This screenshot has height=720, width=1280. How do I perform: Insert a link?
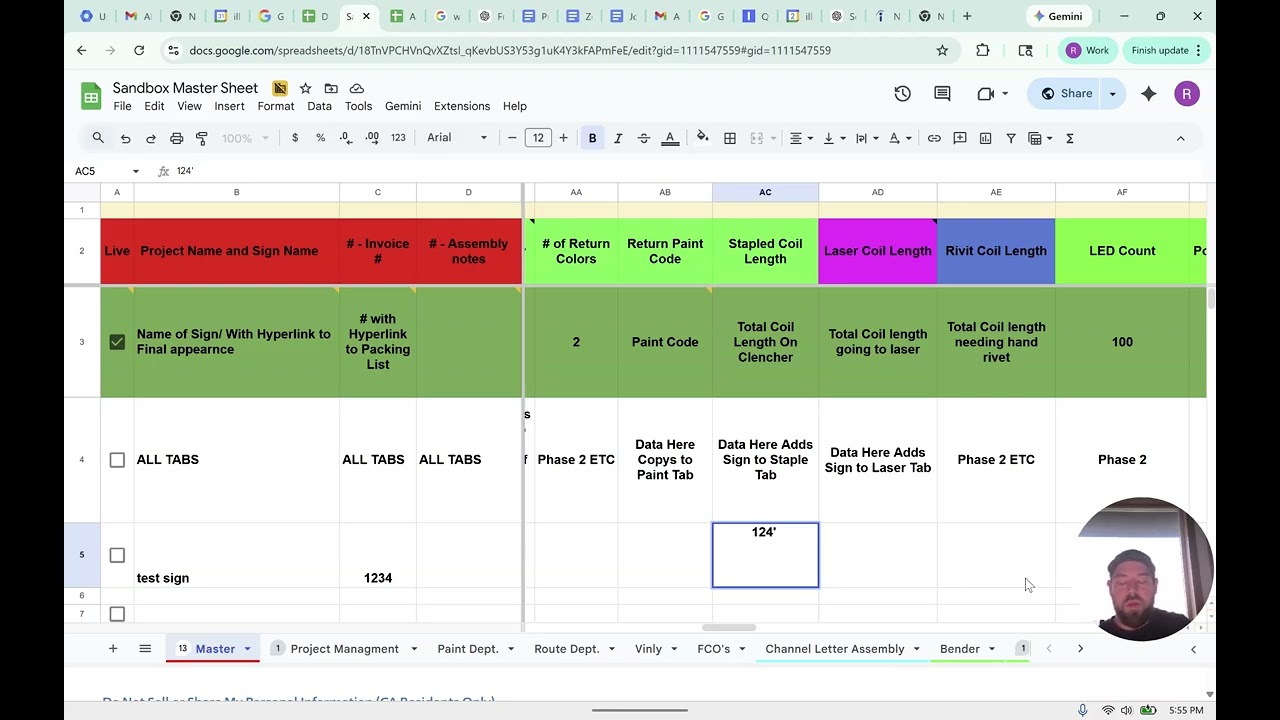934,138
